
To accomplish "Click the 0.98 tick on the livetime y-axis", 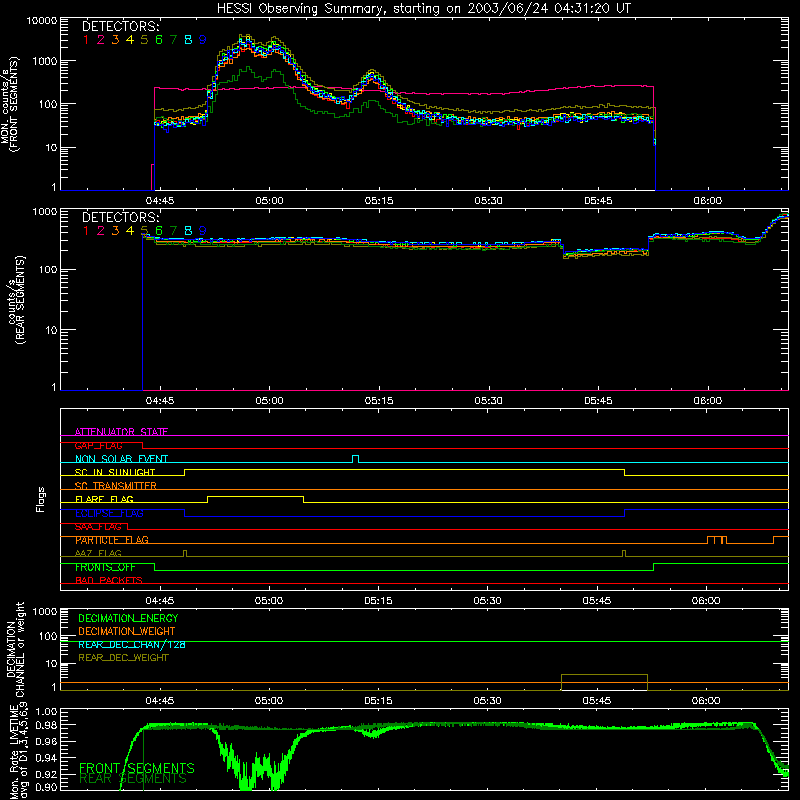I will coord(46,725).
